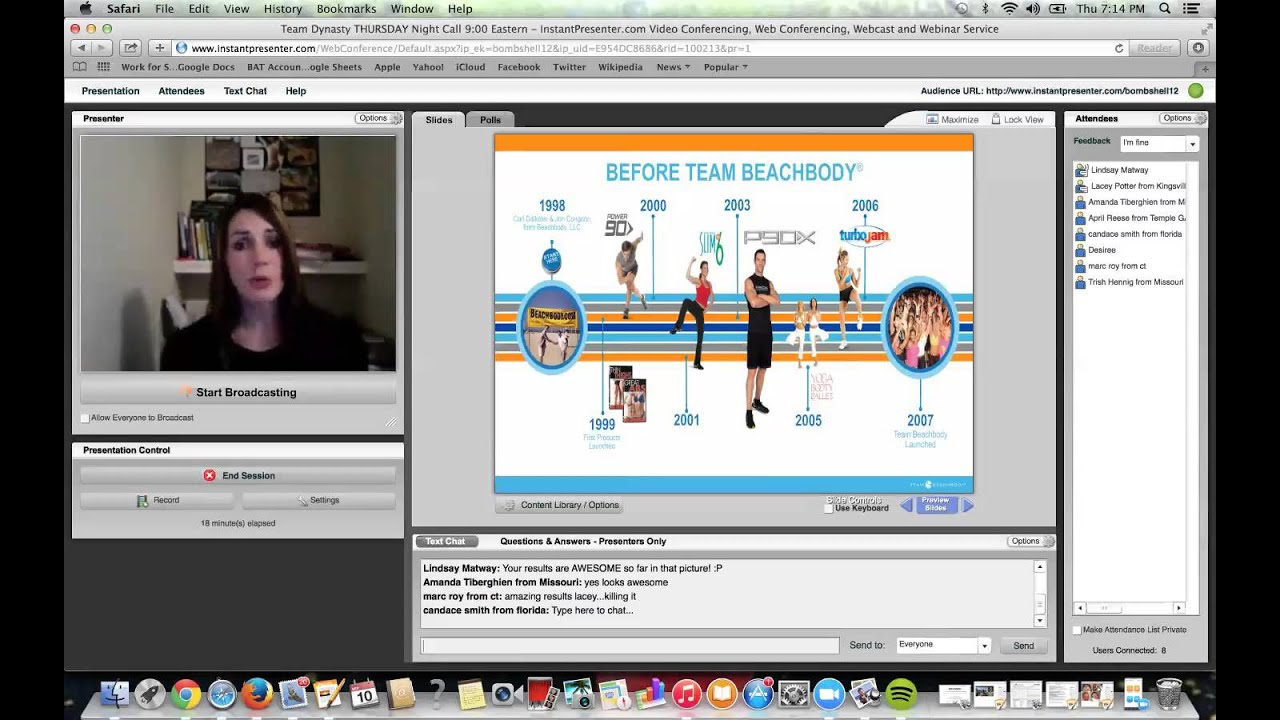This screenshot has width=1280, height=720.
Task: Advance to the next slide arrow
Action: 968,506
